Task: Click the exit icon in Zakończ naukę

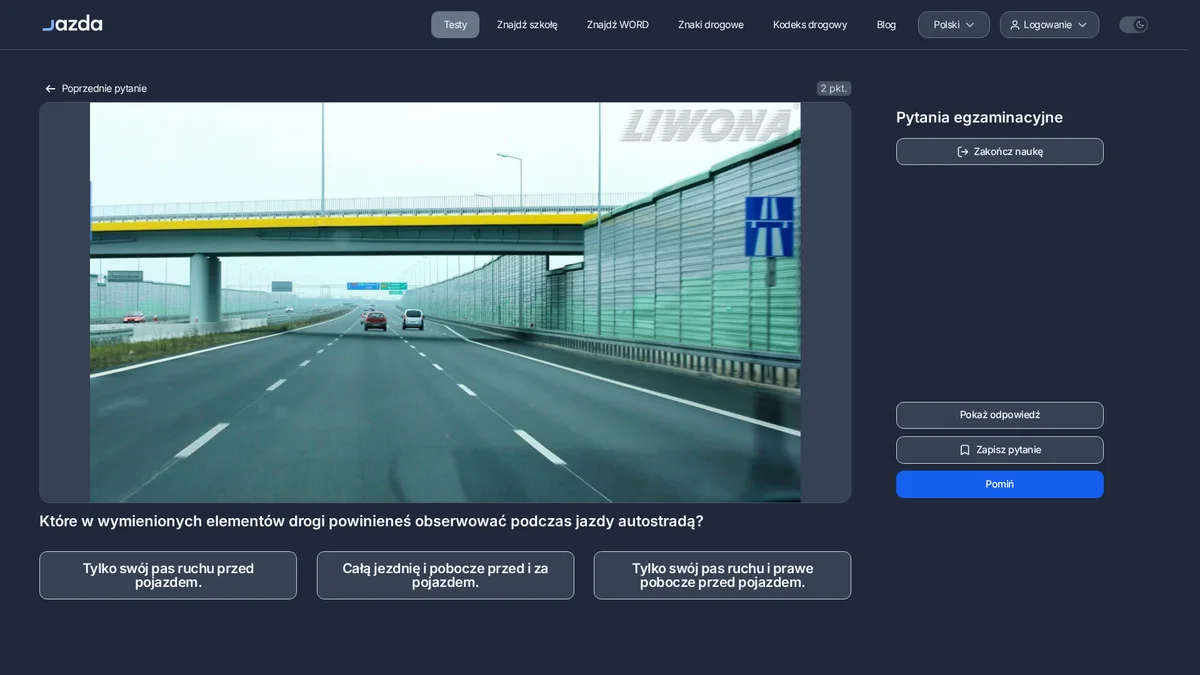Action: tap(963, 152)
